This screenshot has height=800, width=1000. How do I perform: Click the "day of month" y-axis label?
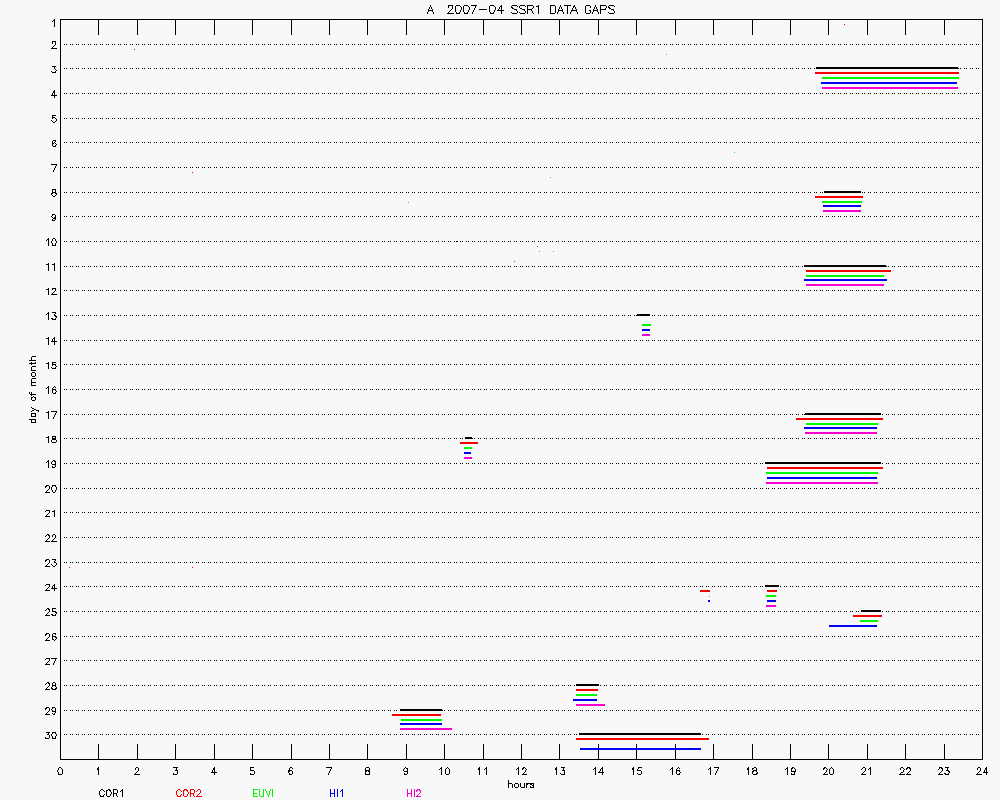[x=33, y=389]
